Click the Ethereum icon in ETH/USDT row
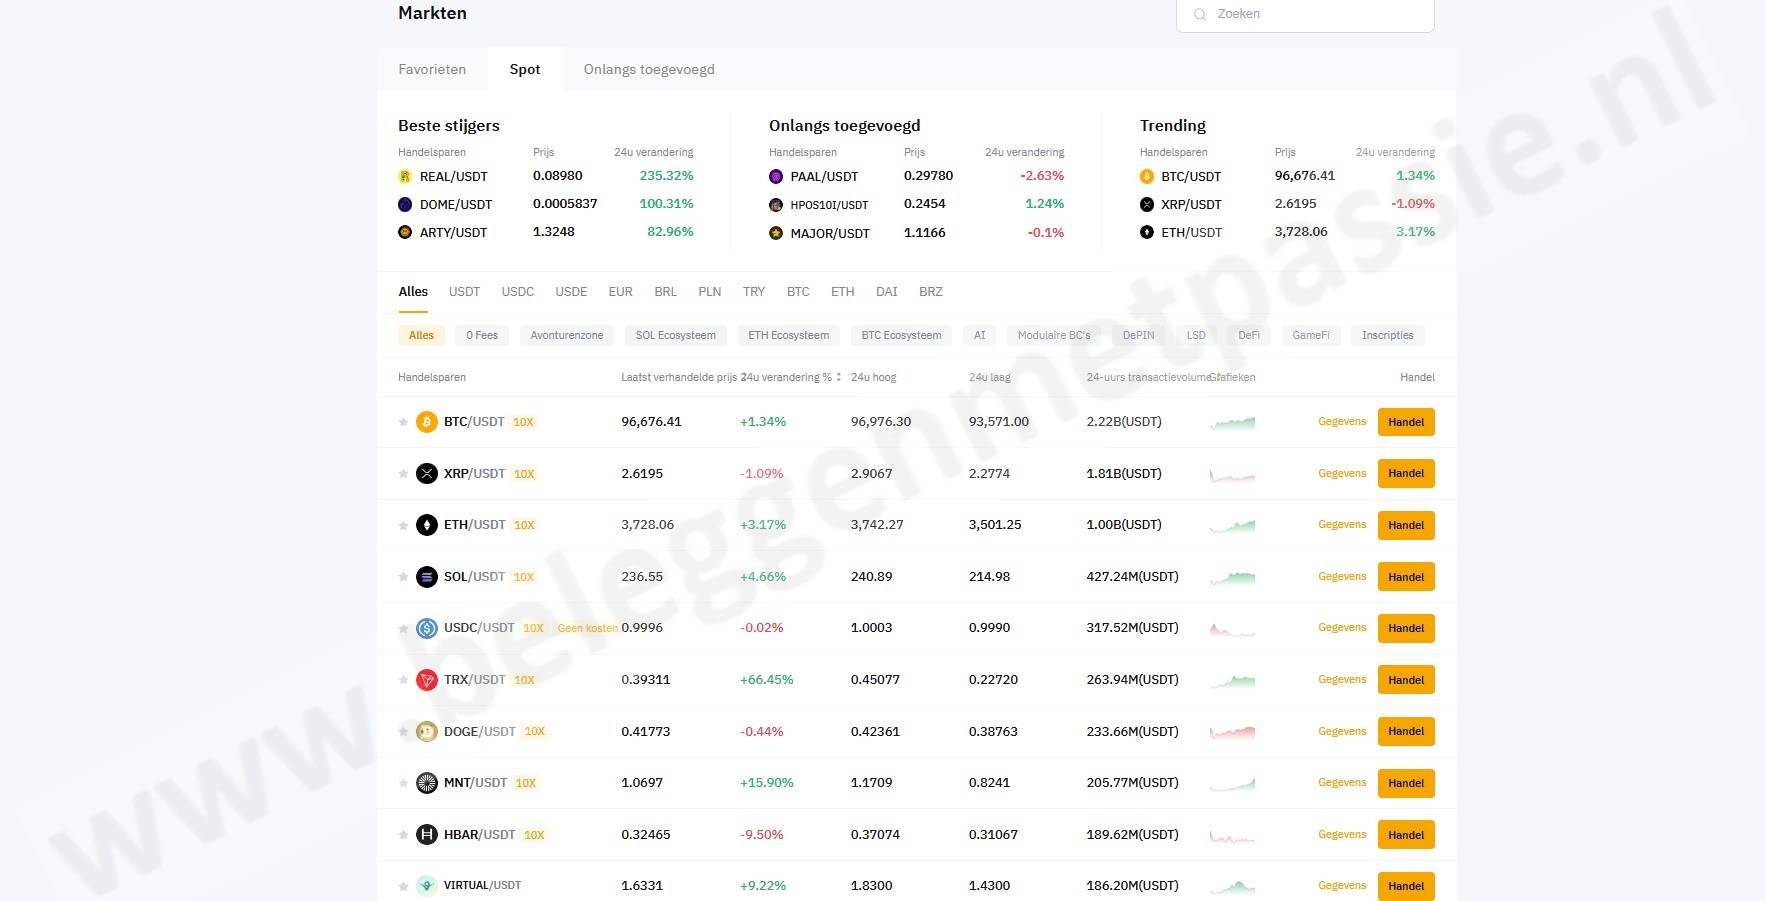The image size is (1765, 901). tap(427, 525)
